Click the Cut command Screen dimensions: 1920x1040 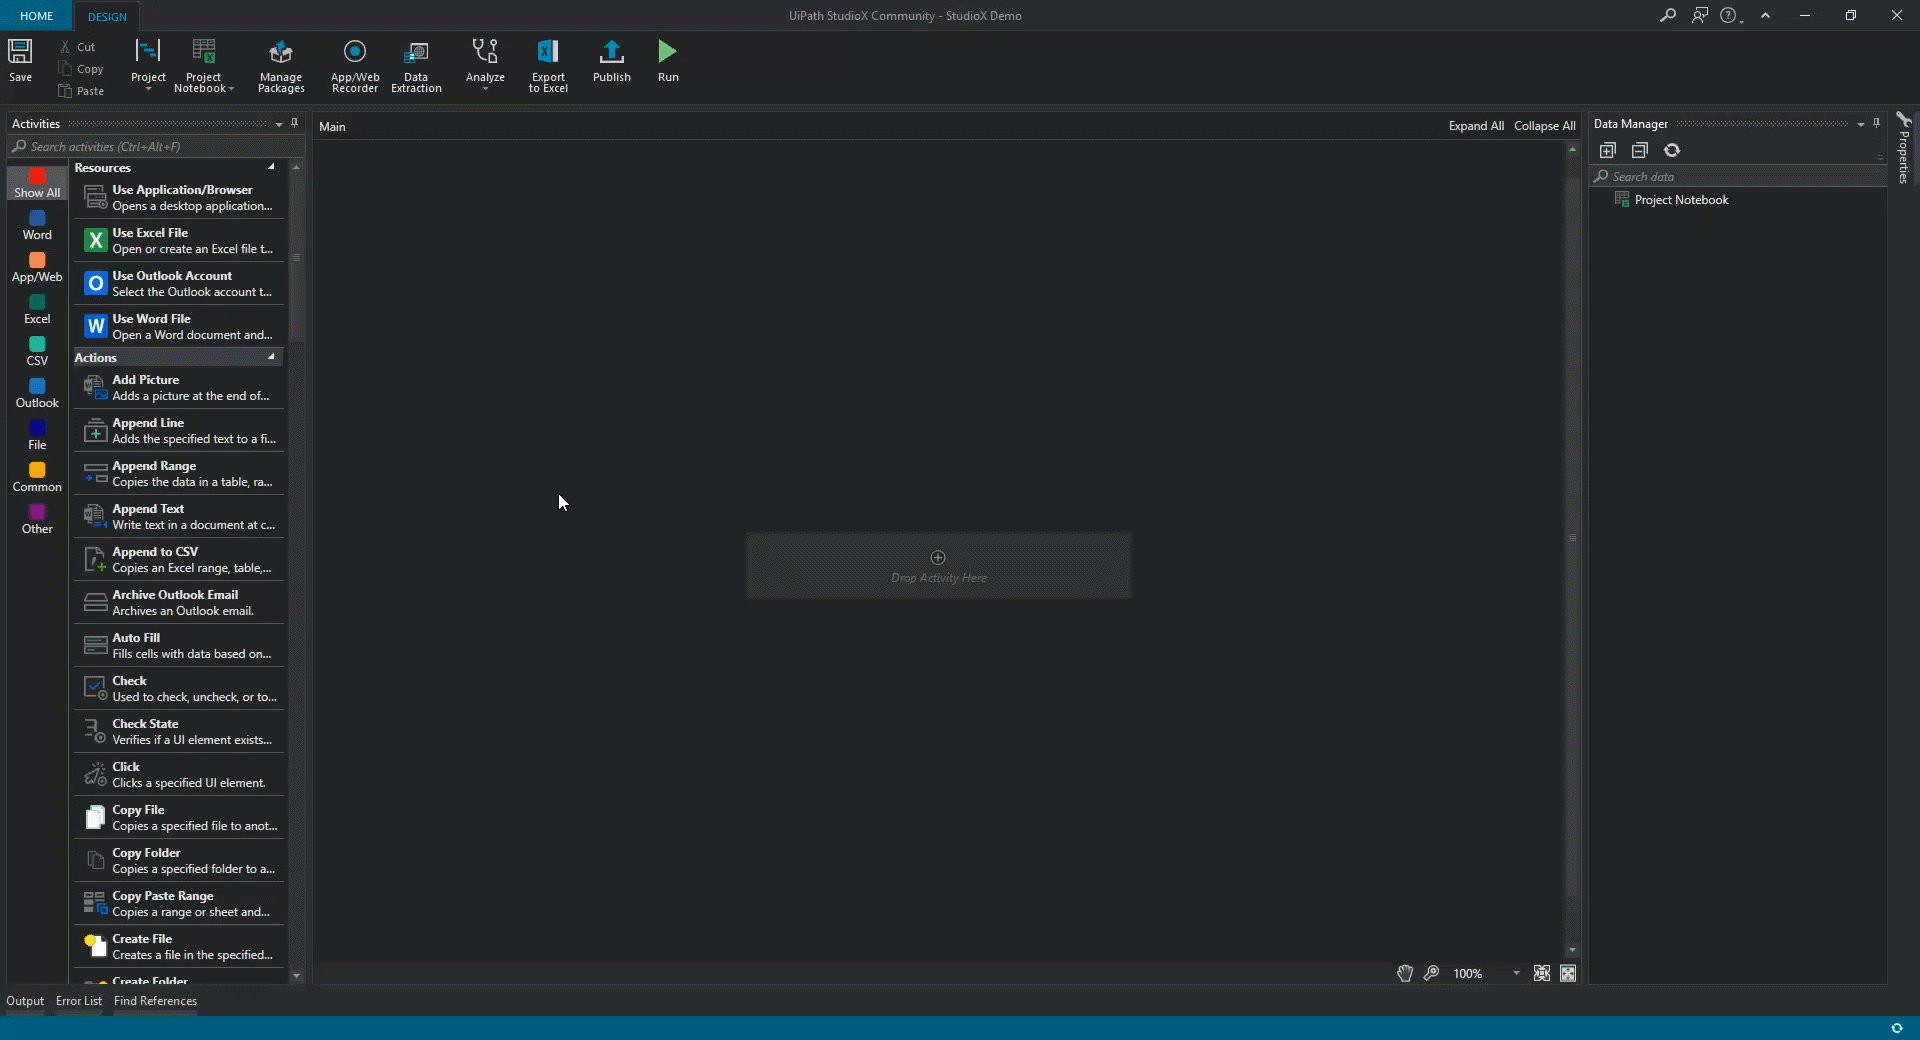click(78, 47)
